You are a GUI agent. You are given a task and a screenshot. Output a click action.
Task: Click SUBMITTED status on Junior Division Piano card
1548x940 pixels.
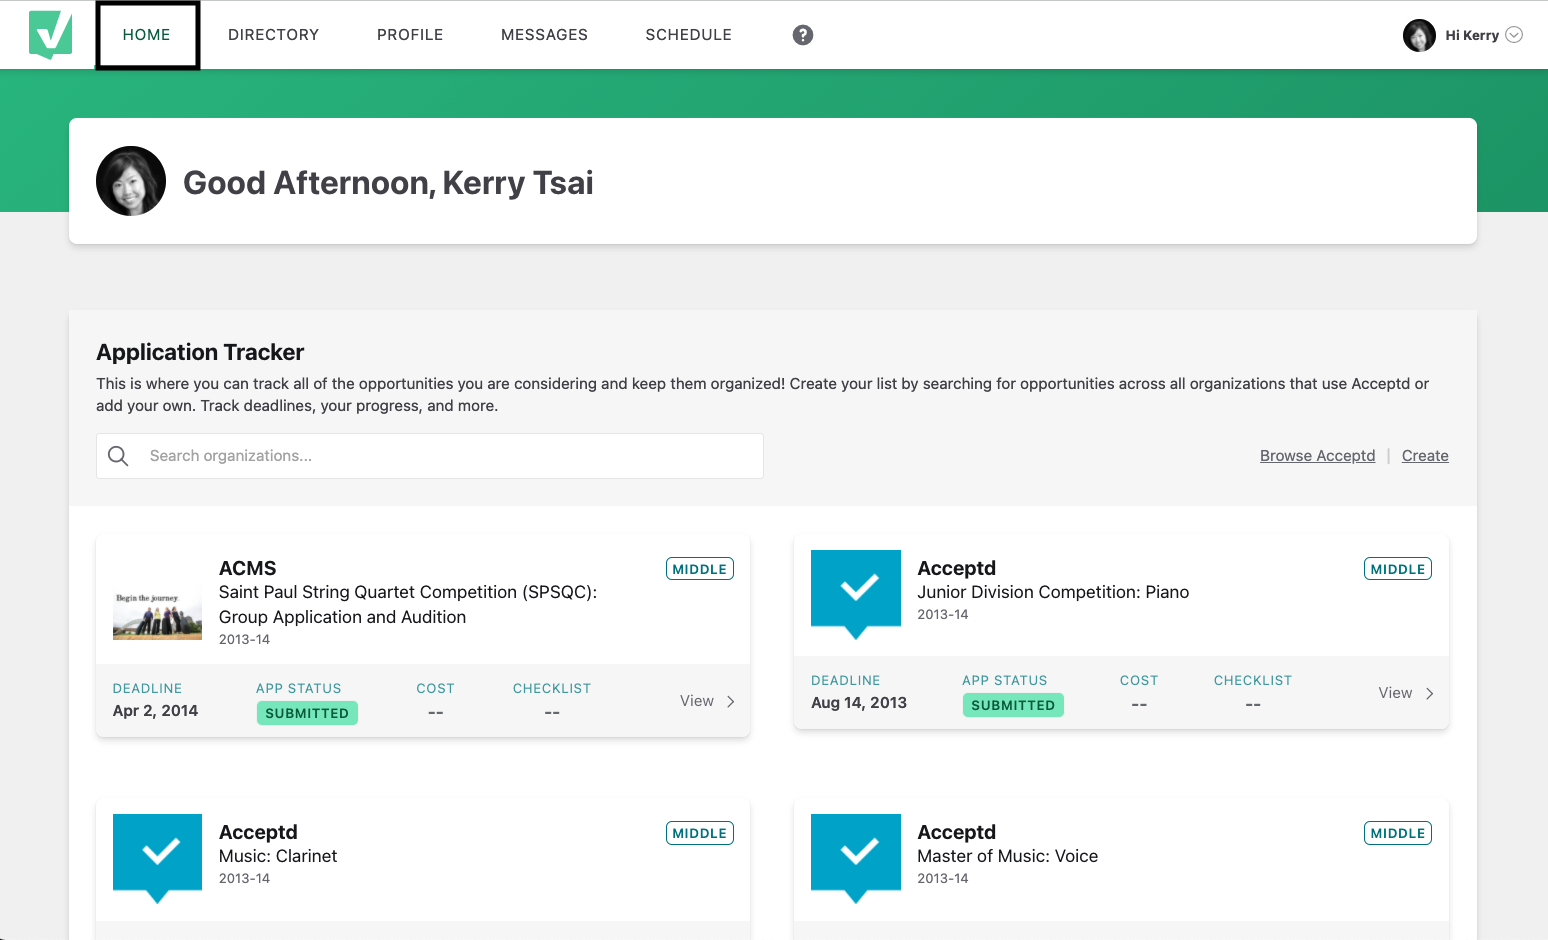tap(1013, 705)
